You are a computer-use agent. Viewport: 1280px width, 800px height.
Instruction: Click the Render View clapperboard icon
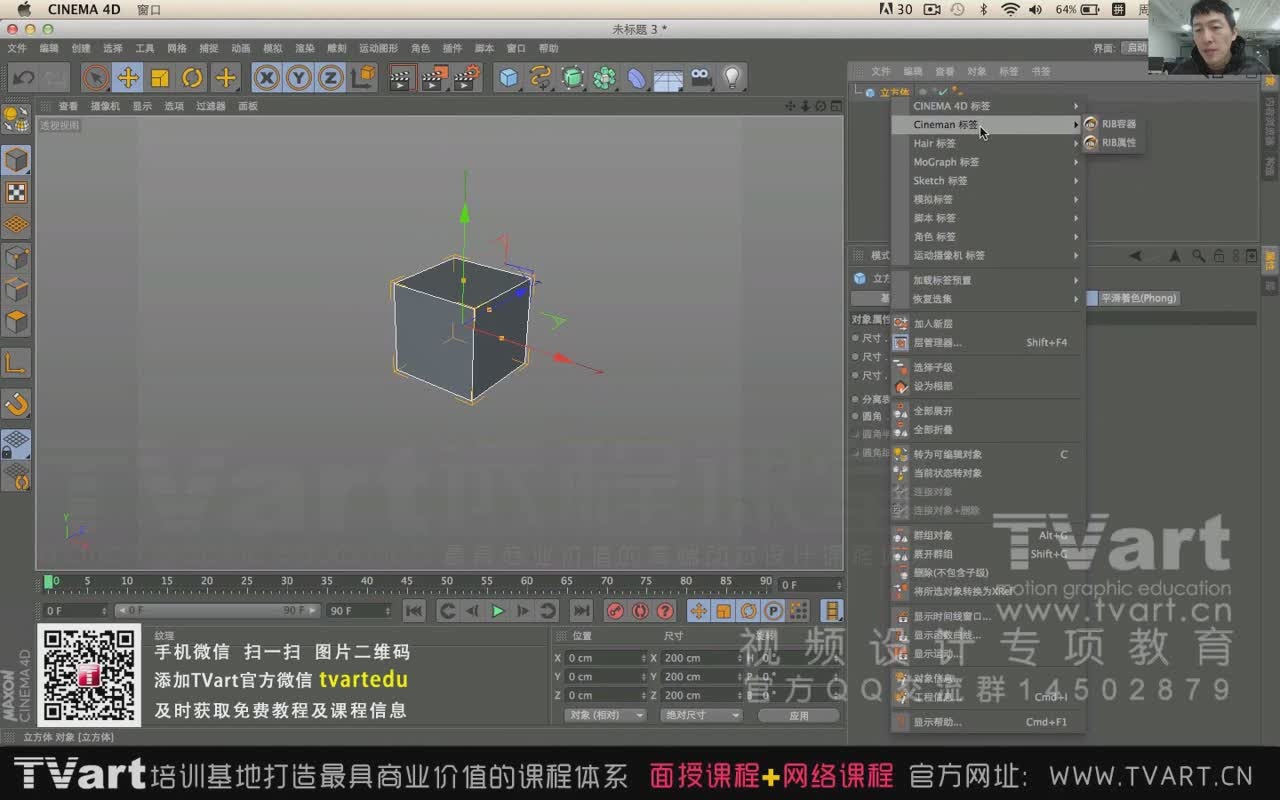tap(402, 77)
